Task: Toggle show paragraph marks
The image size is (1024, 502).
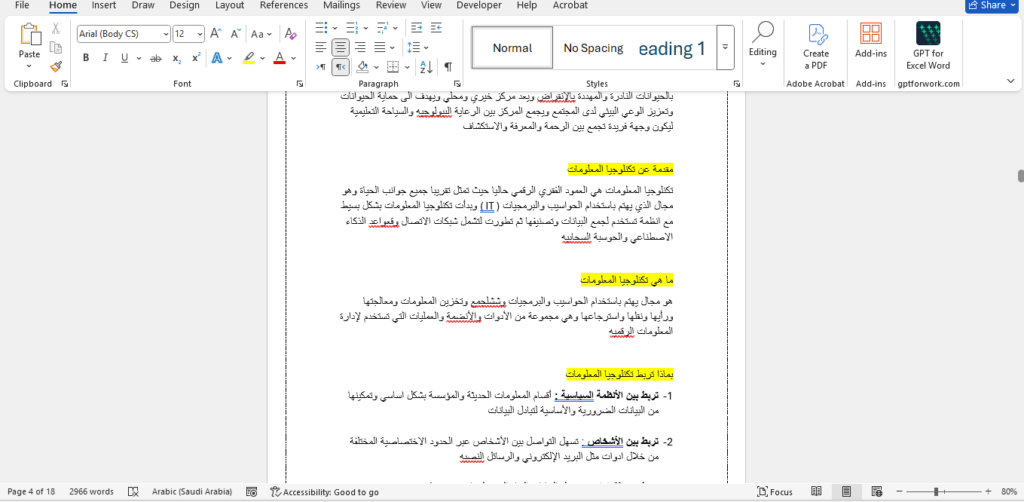Action: pyautogui.click(x=448, y=67)
